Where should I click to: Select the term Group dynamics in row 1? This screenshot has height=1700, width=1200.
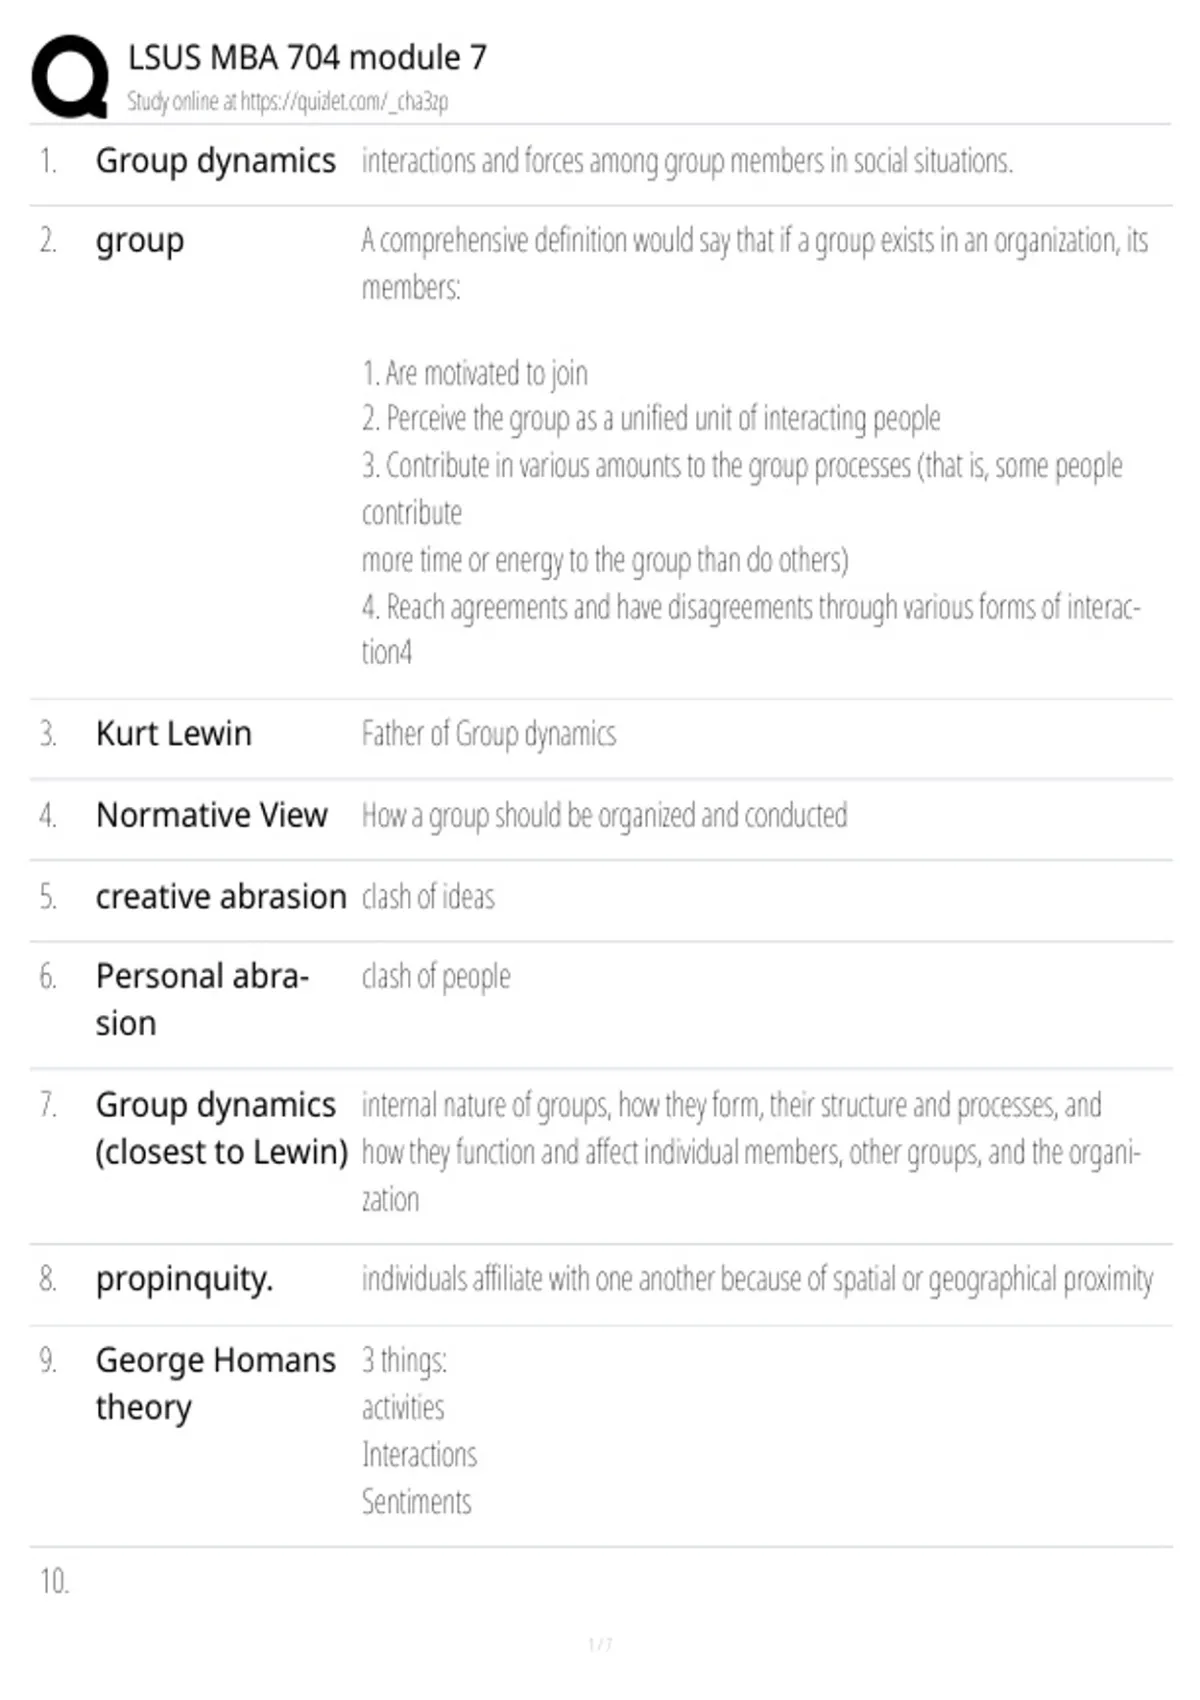pyautogui.click(x=215, y=162)
